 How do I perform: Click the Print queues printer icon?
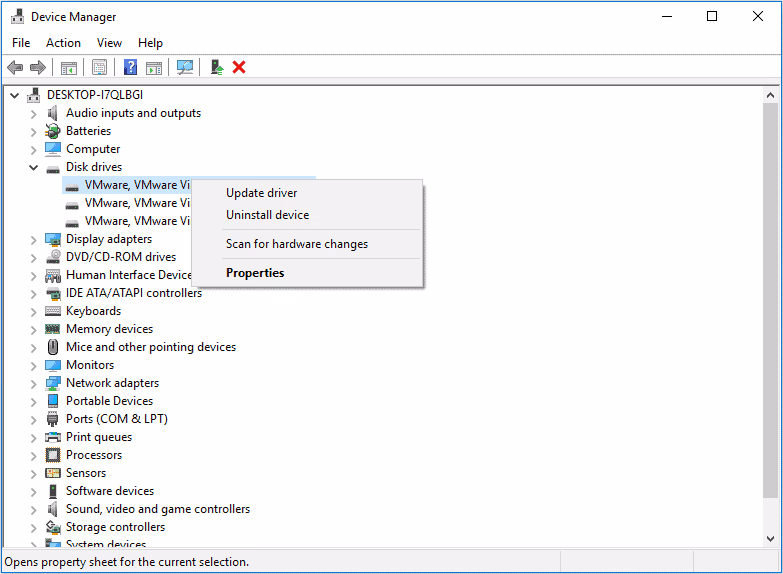pyautogui.click(x=53, y=437)
